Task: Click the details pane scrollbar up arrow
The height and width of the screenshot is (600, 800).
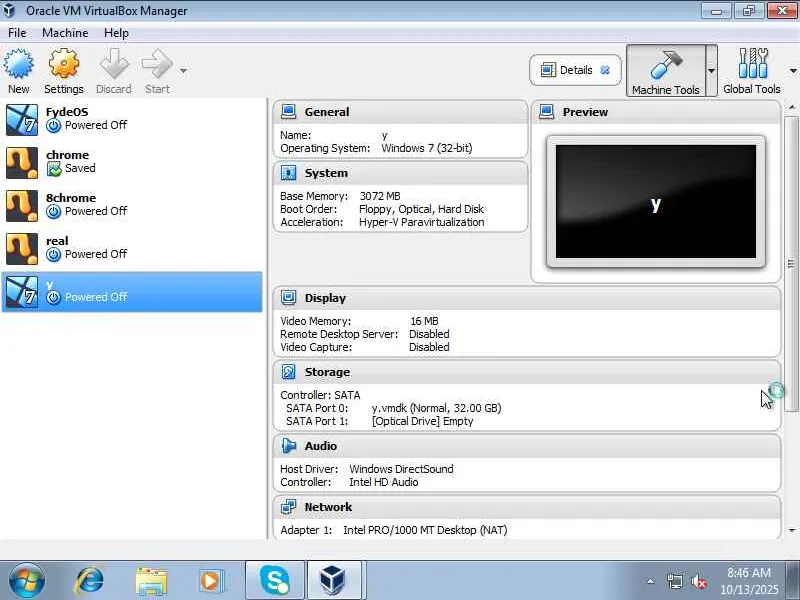Action: click(791, 107)
